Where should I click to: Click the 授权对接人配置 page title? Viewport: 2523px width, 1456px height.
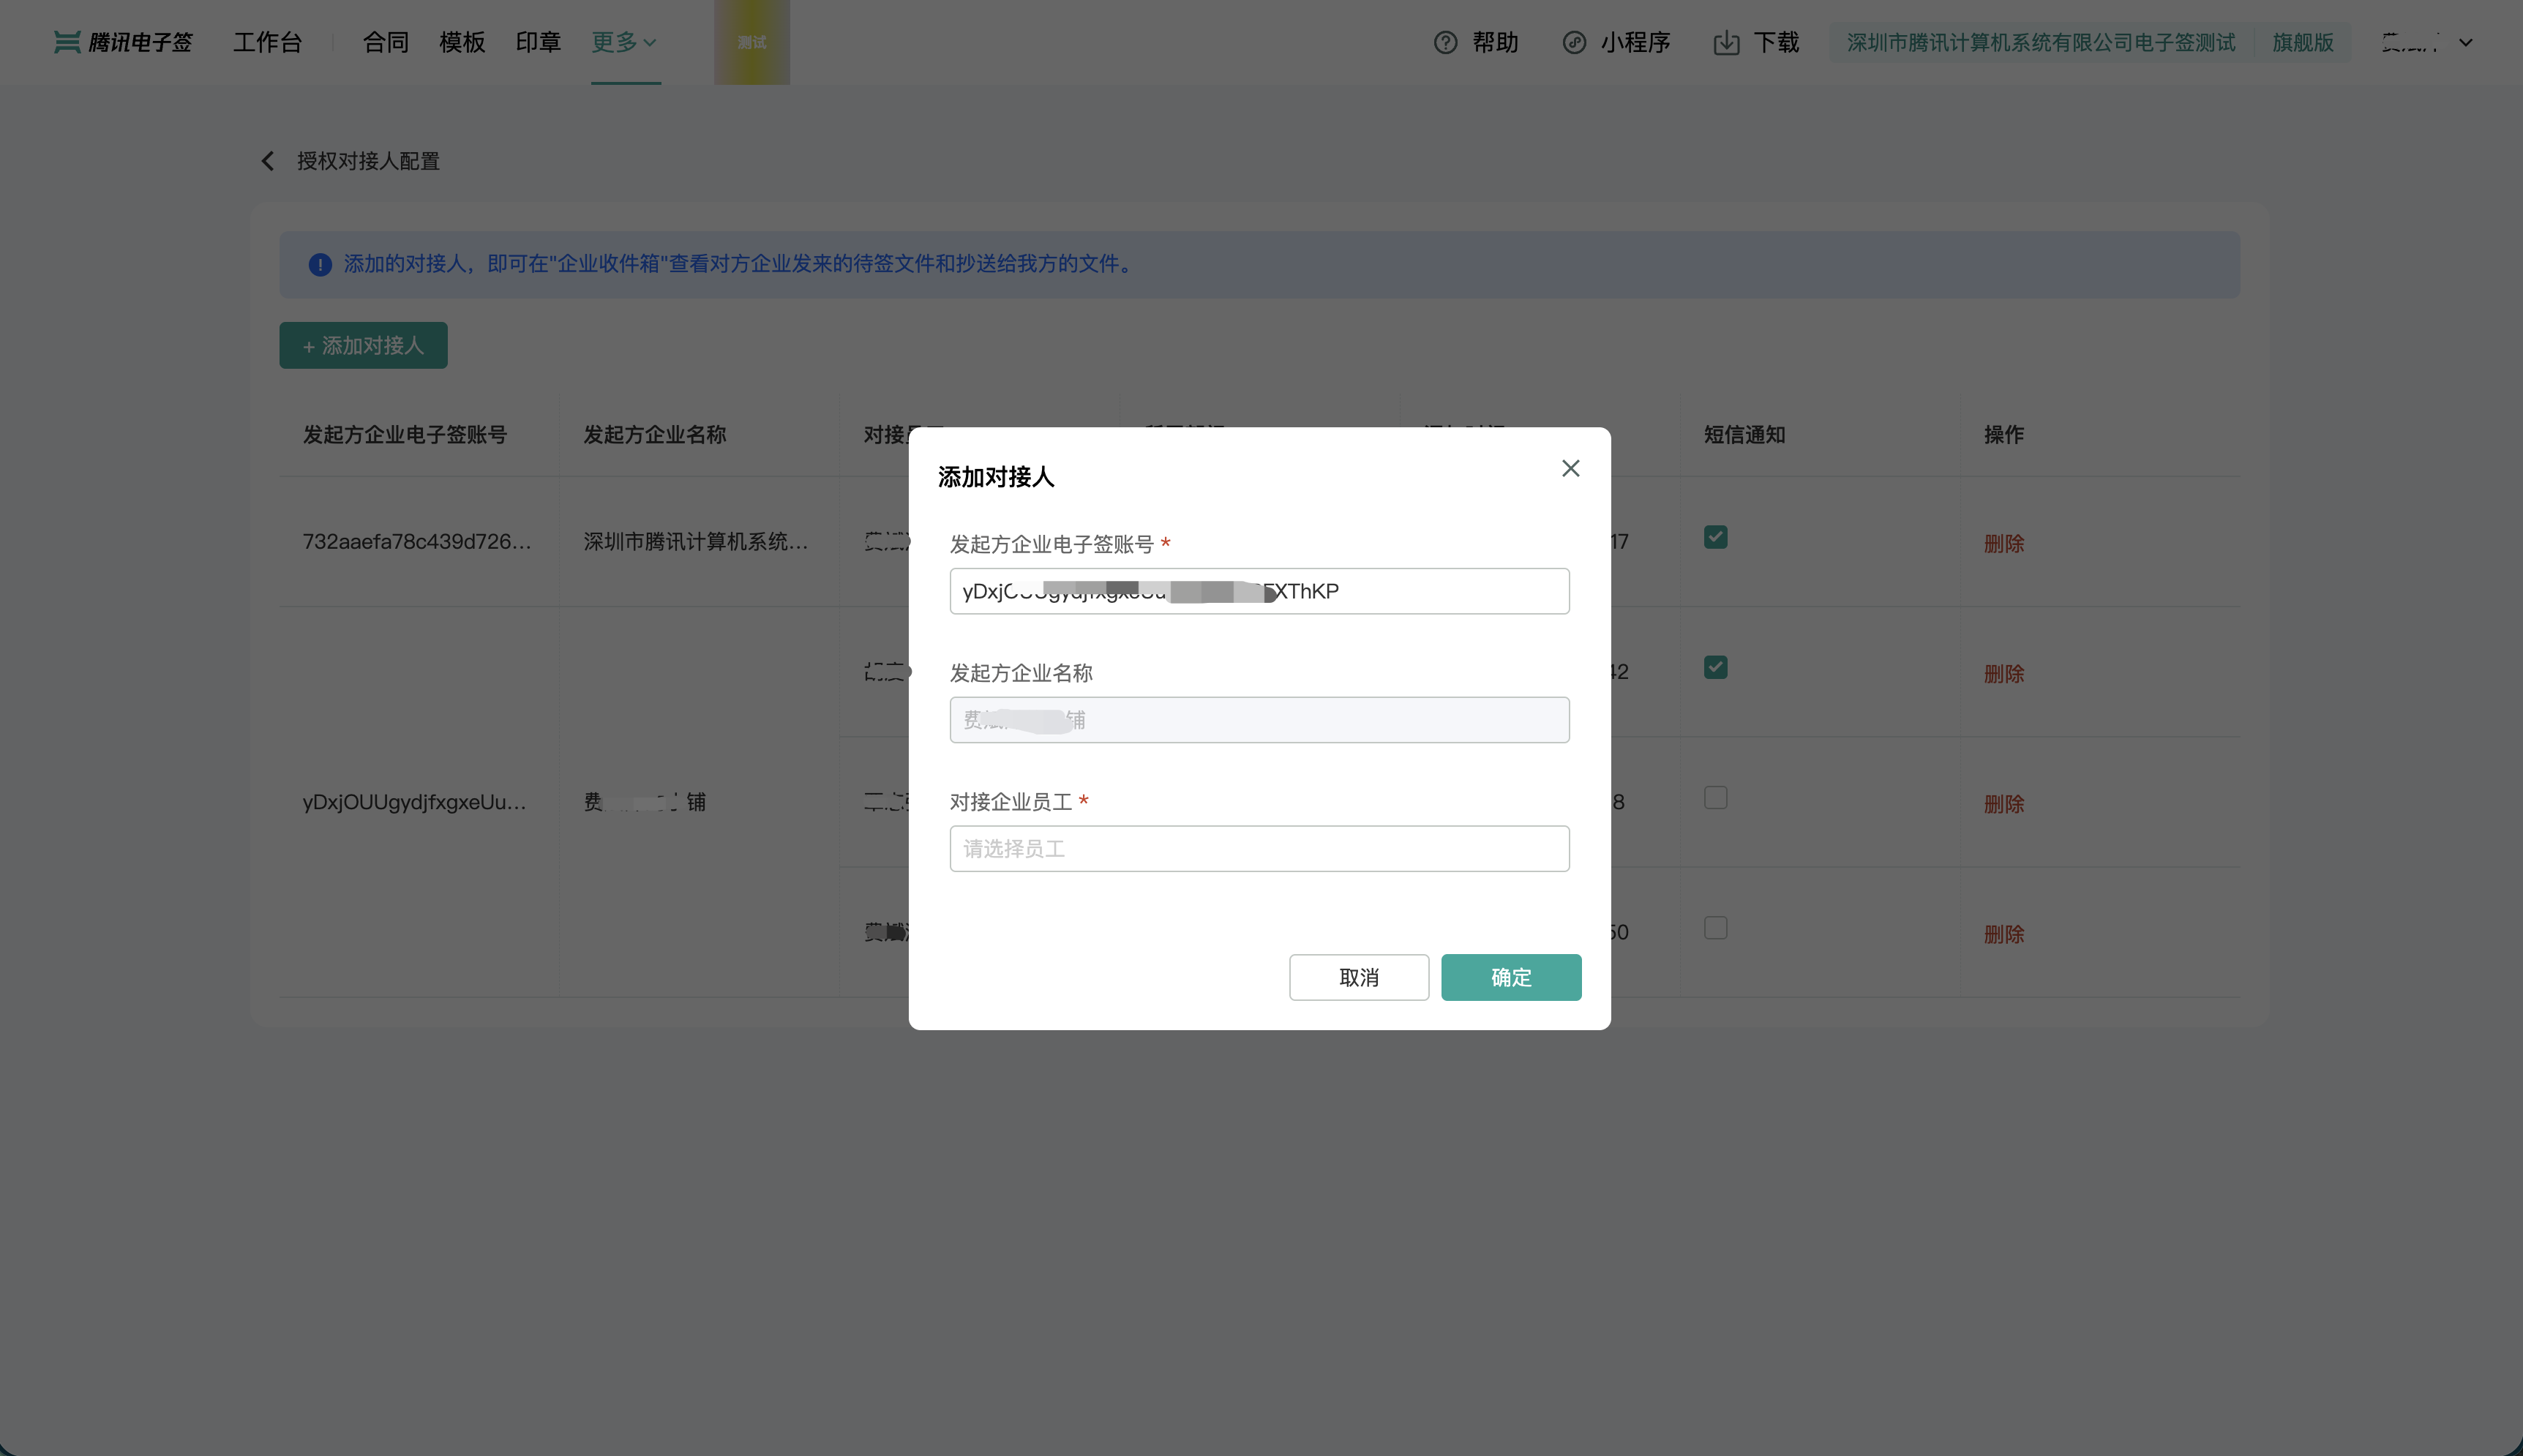pos(368,161)
